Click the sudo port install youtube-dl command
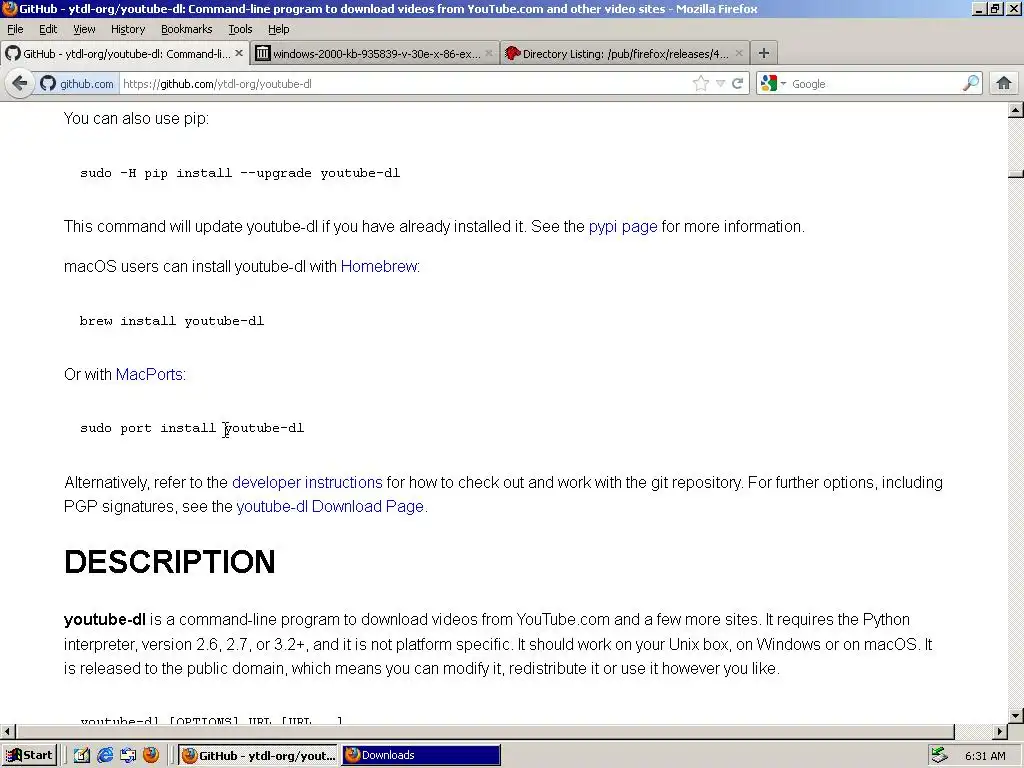This screenshot has width=1024, height=768. (x=192, y=428)
